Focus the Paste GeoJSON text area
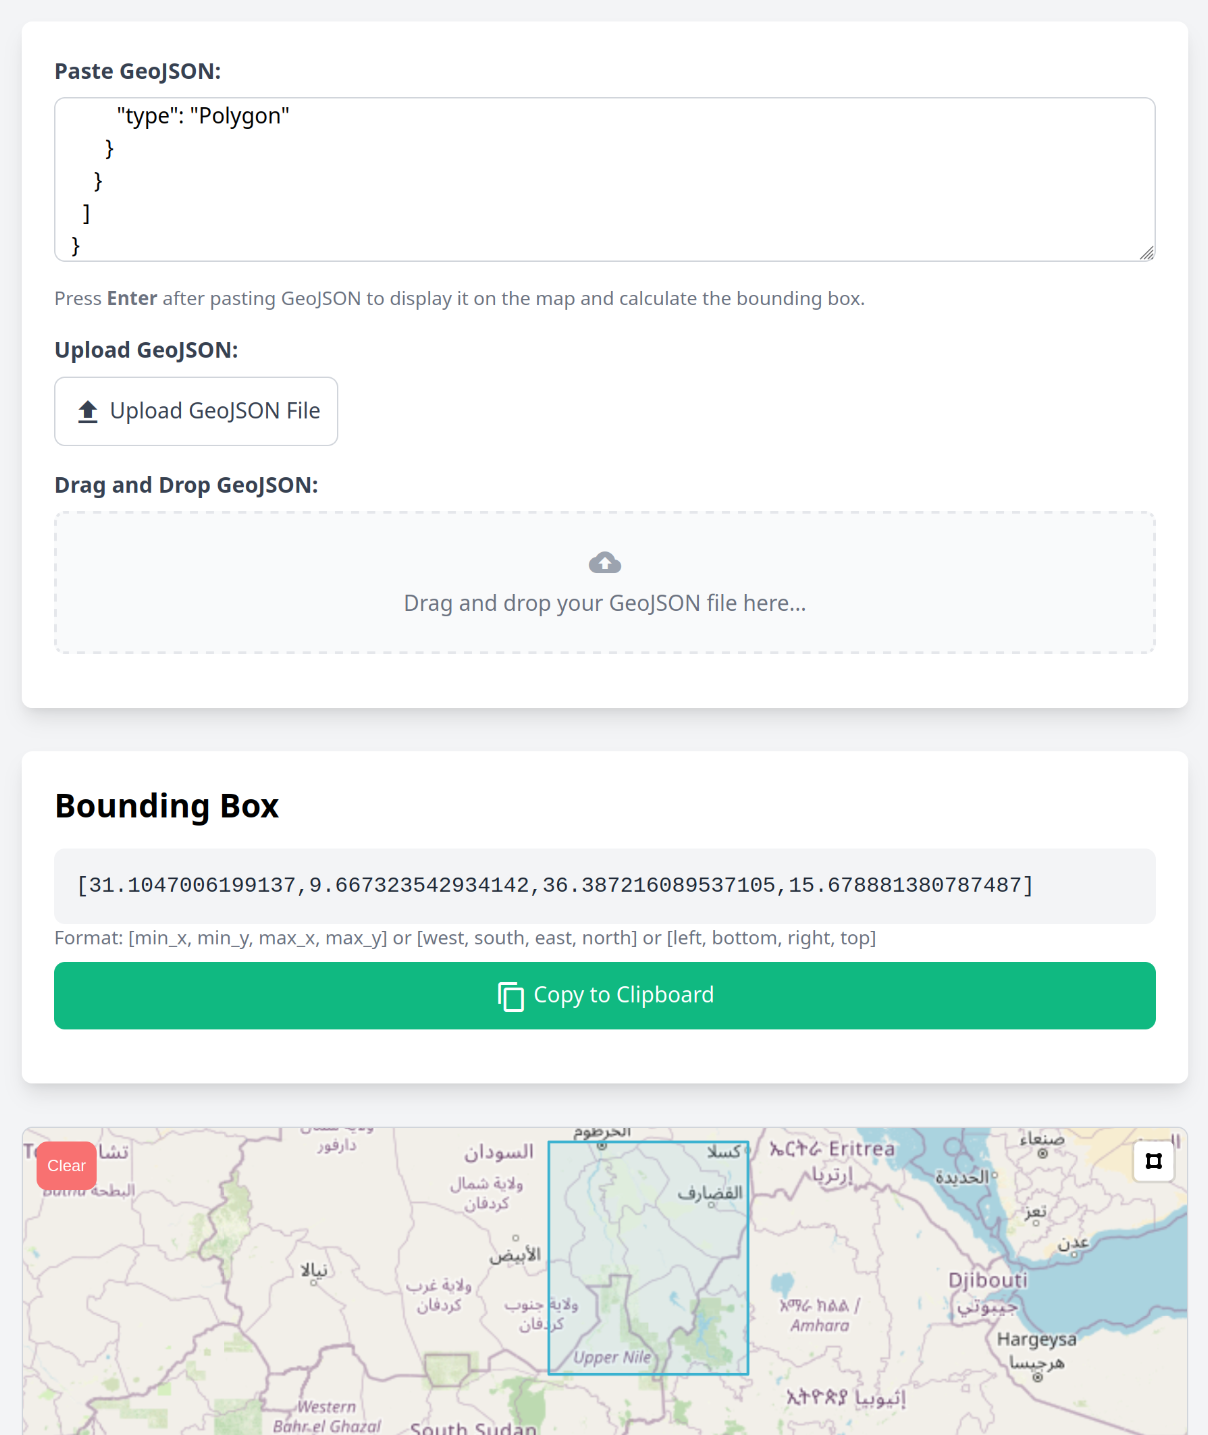1208x1435 pixels. tap(605, 180)
